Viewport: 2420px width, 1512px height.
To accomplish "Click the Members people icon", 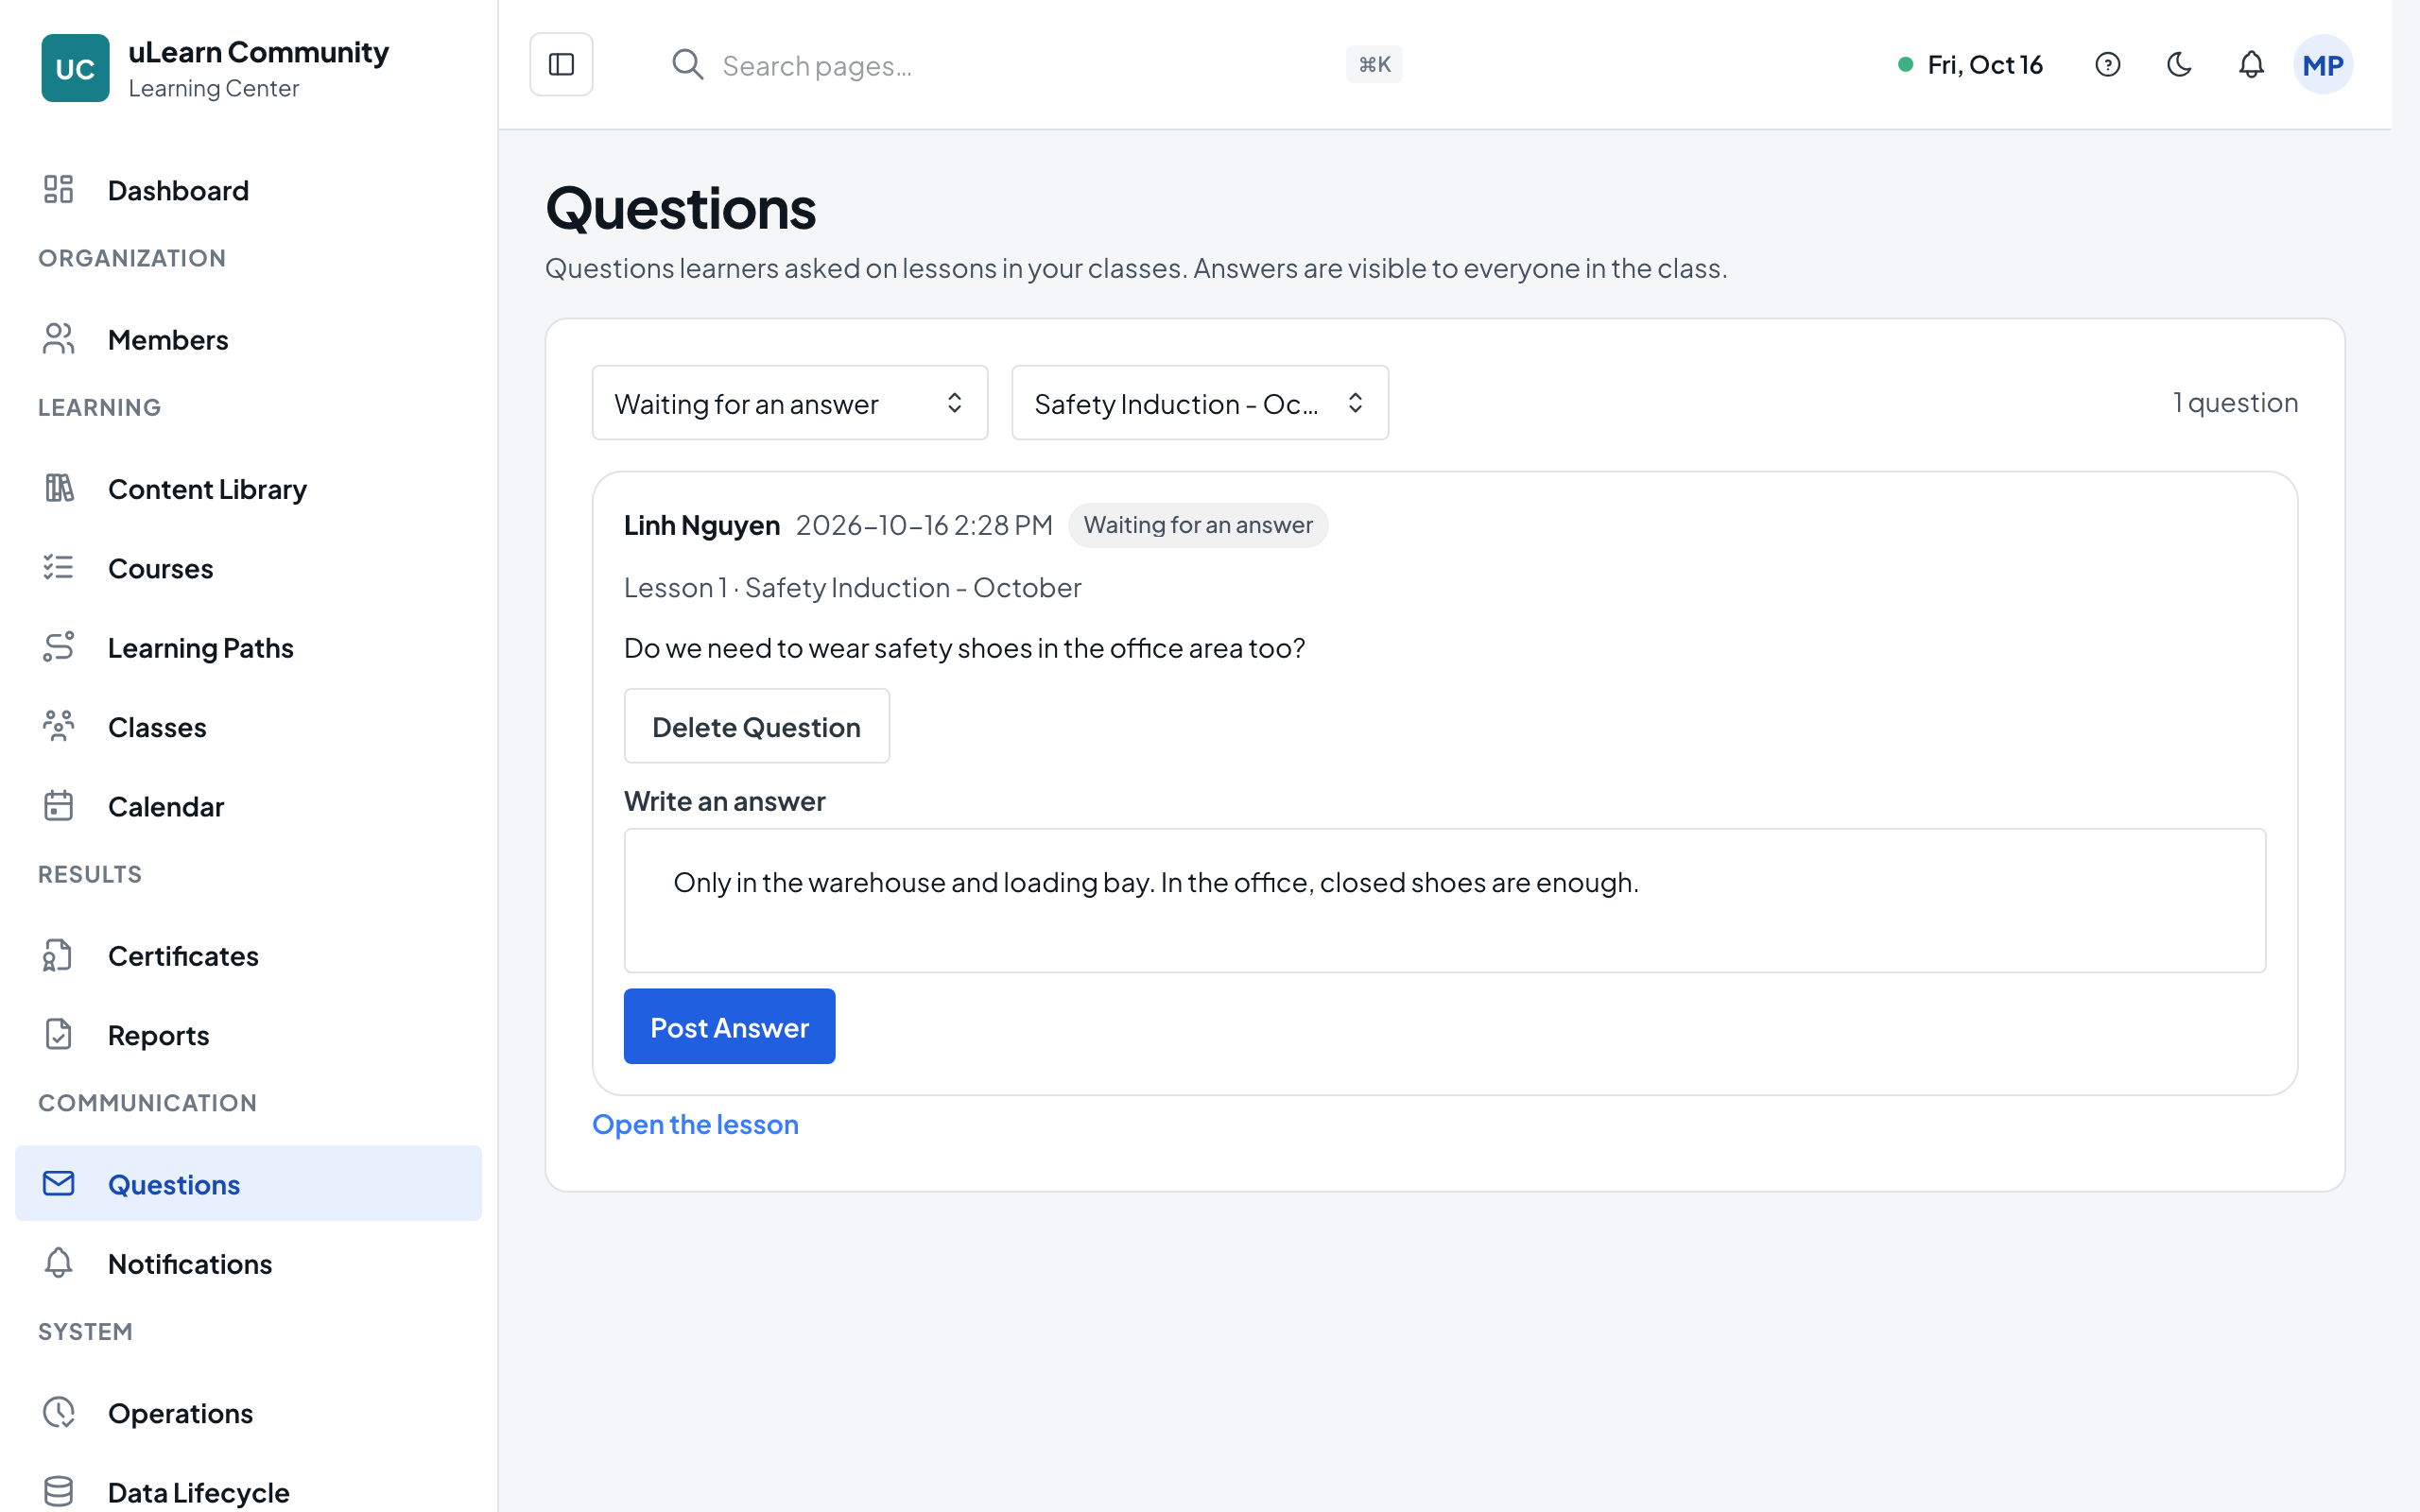I will [x=59, y=339].
